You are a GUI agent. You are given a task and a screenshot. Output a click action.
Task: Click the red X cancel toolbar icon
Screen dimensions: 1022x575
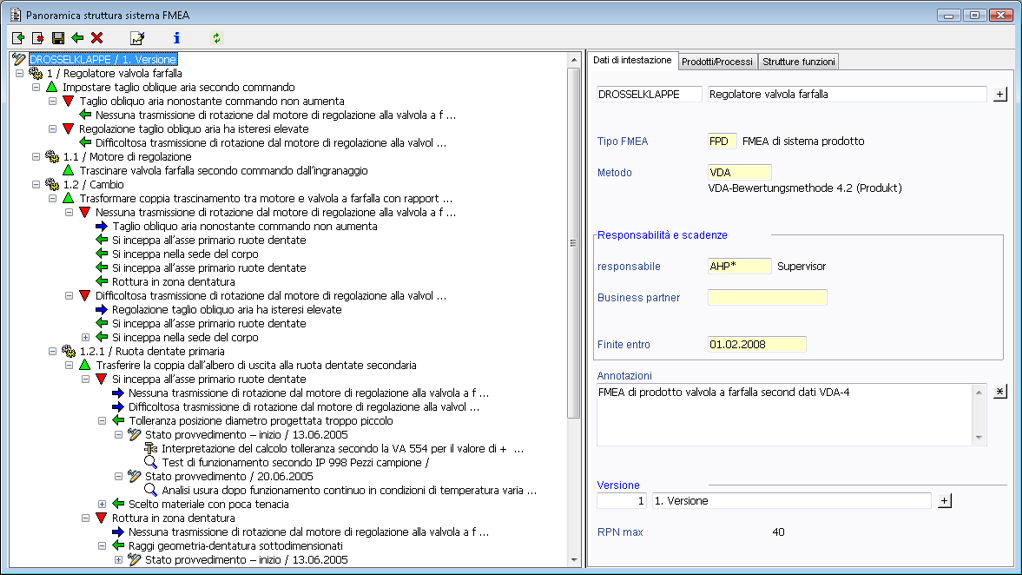[x=97, y=38]
